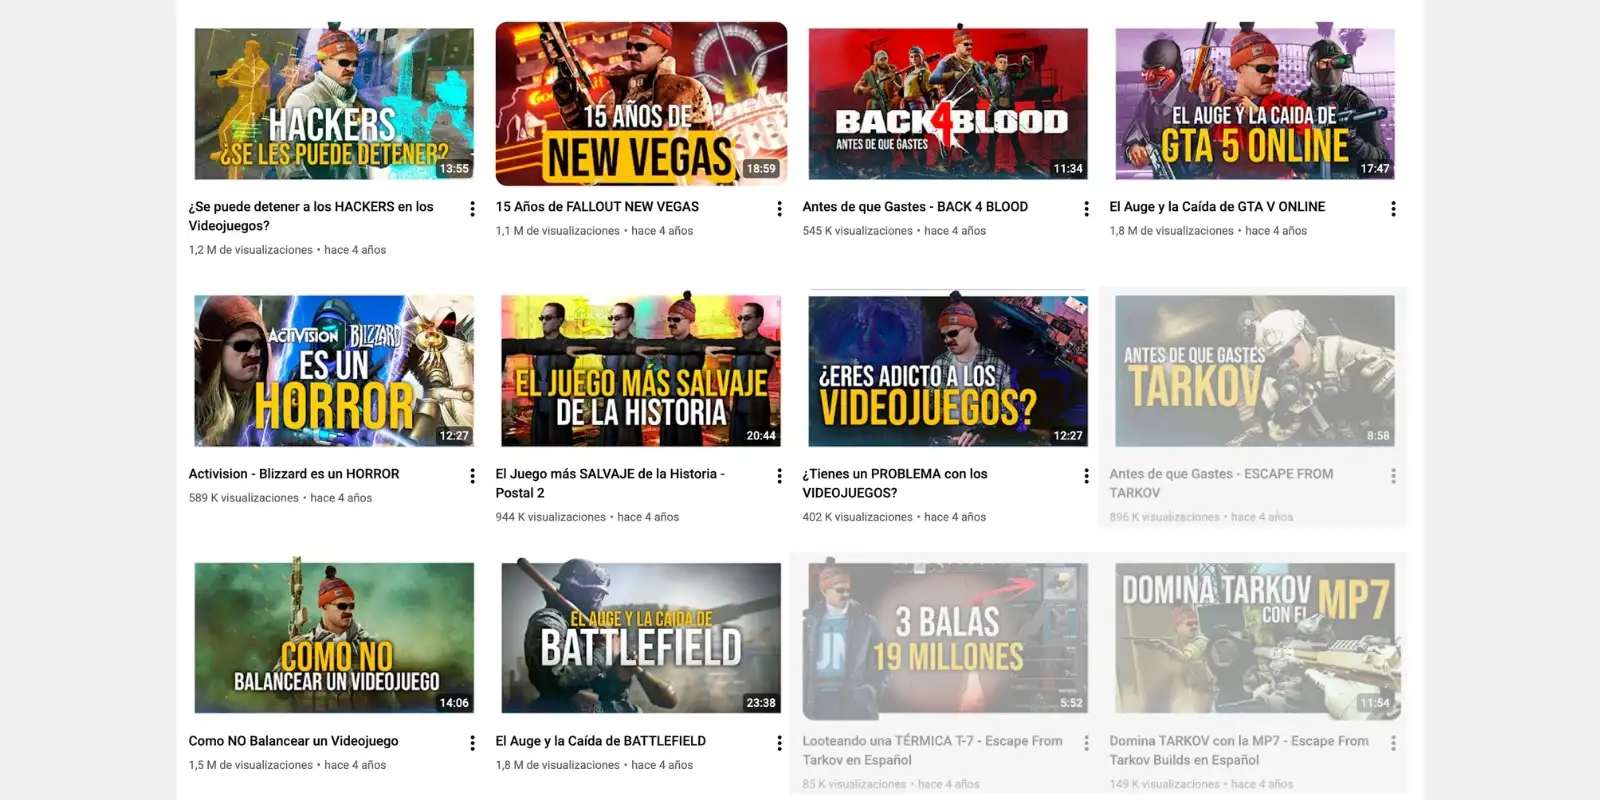Open title link 15 Años de FALLOUT NEW VEGAS
Image resolution: width=1600 pixels, height=800 pixels.
(x=597, y=207)
